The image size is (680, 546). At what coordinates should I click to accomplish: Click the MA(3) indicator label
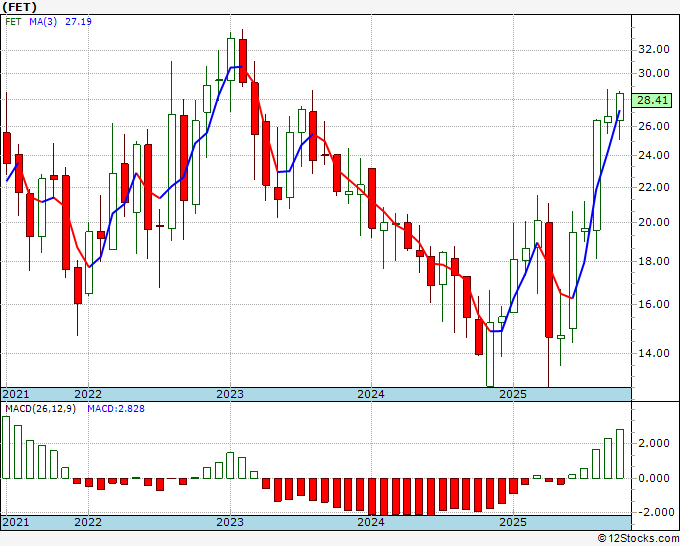point(43,21)
